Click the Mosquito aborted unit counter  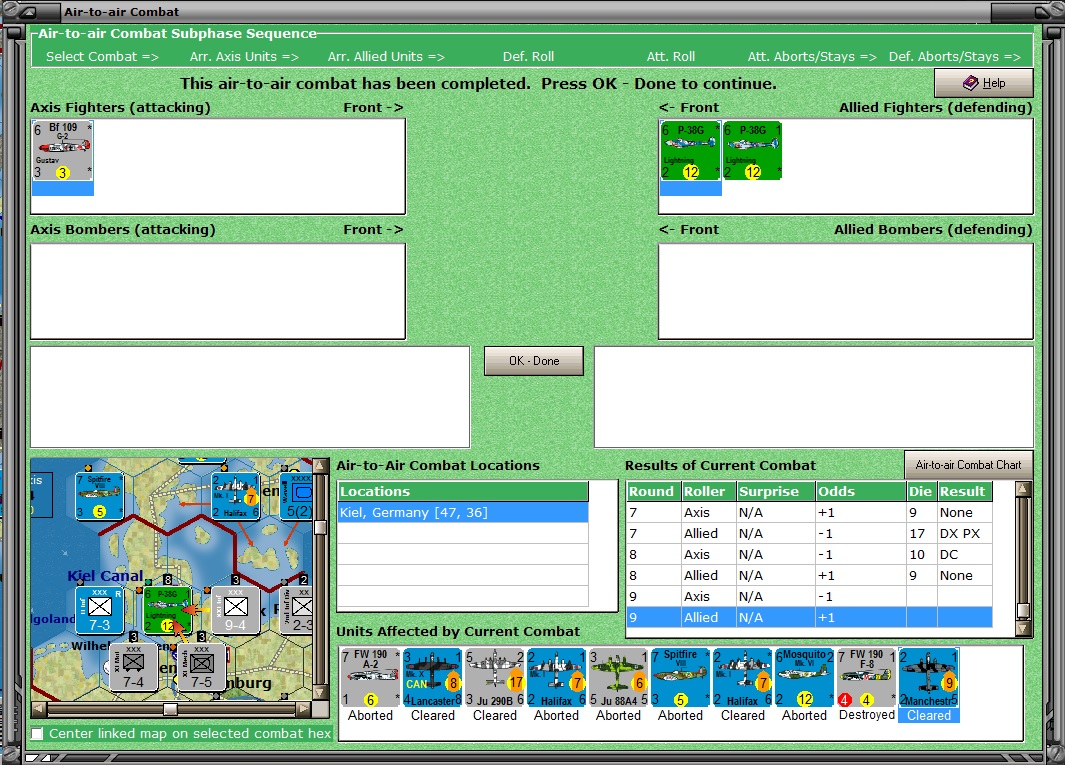(x=804, y=678)
